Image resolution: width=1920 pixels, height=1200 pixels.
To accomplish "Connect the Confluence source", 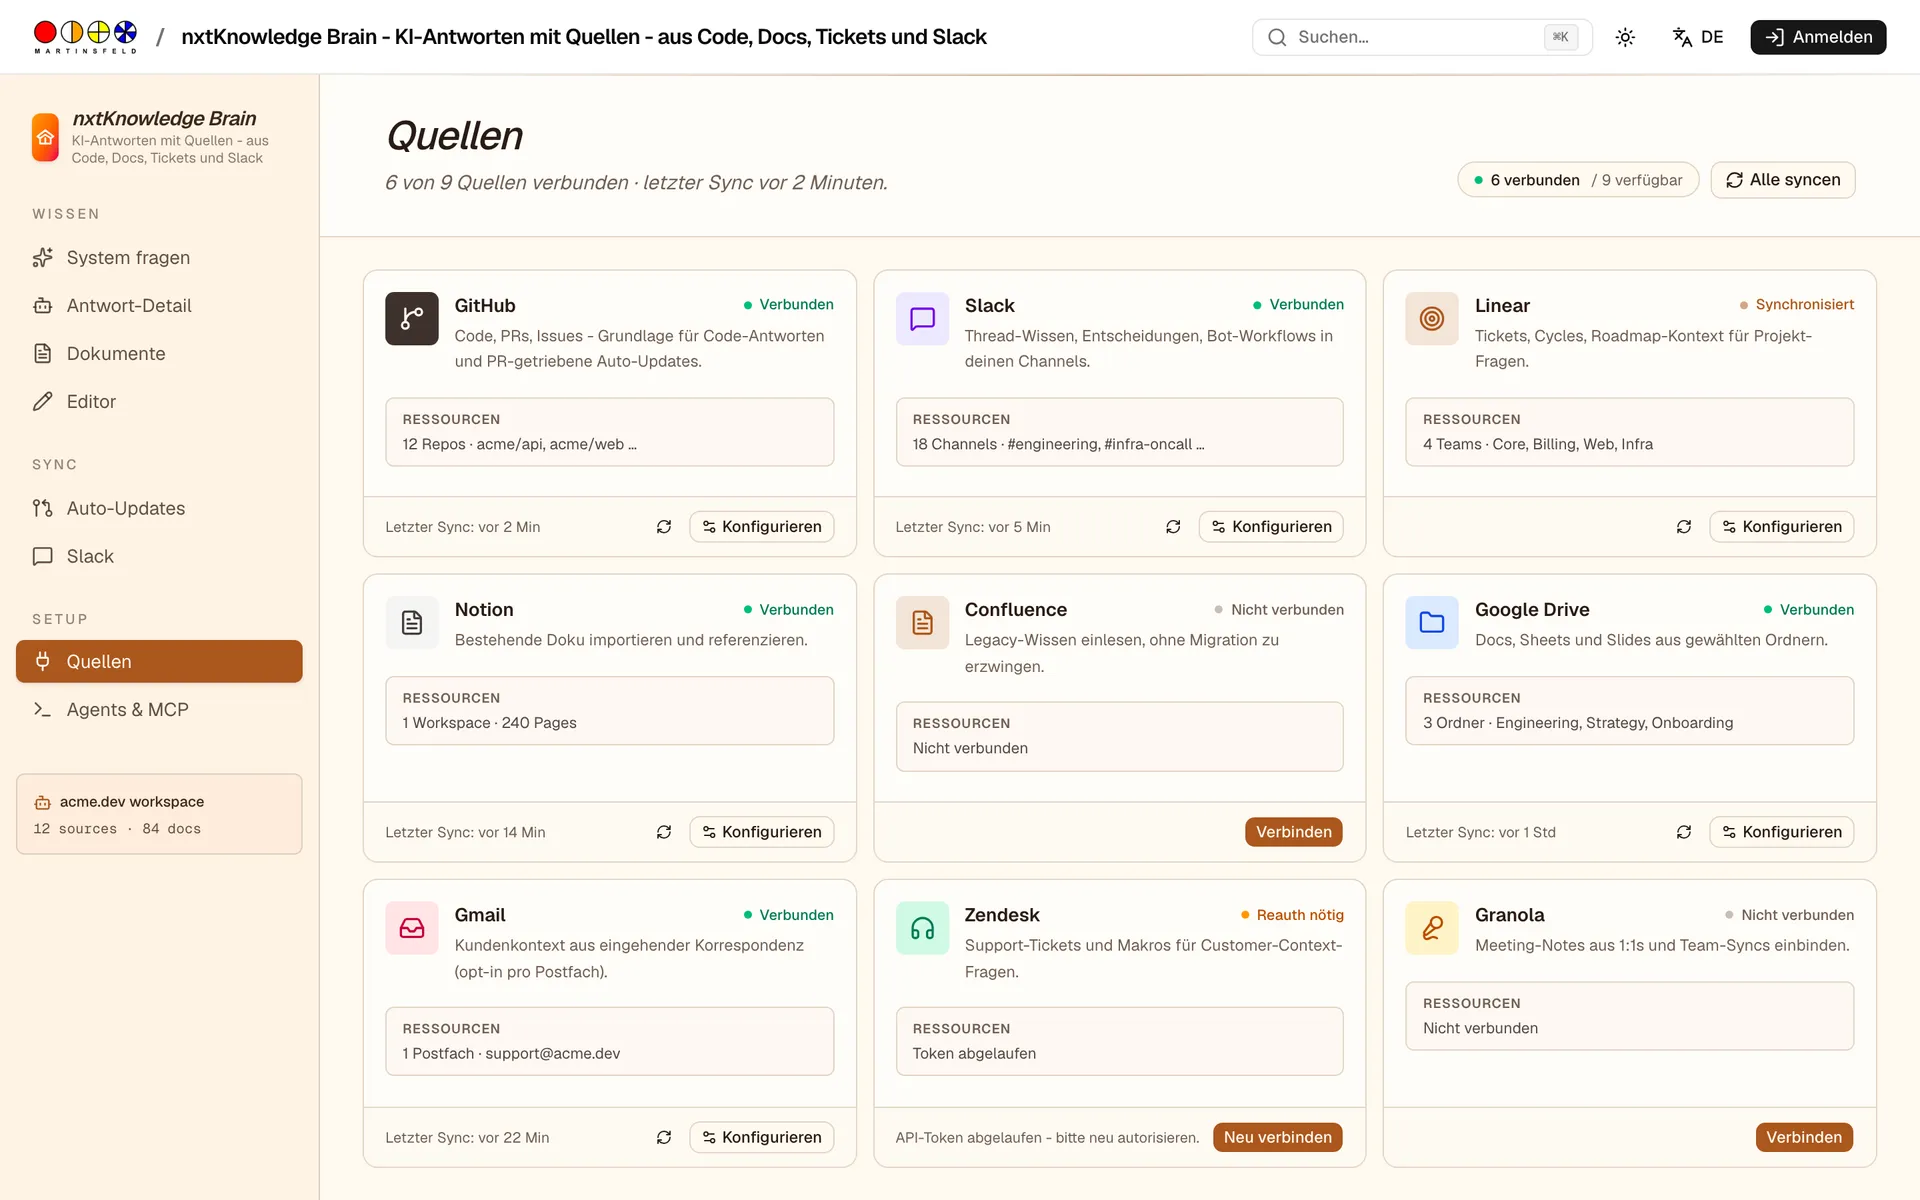I will point(1294,832).
